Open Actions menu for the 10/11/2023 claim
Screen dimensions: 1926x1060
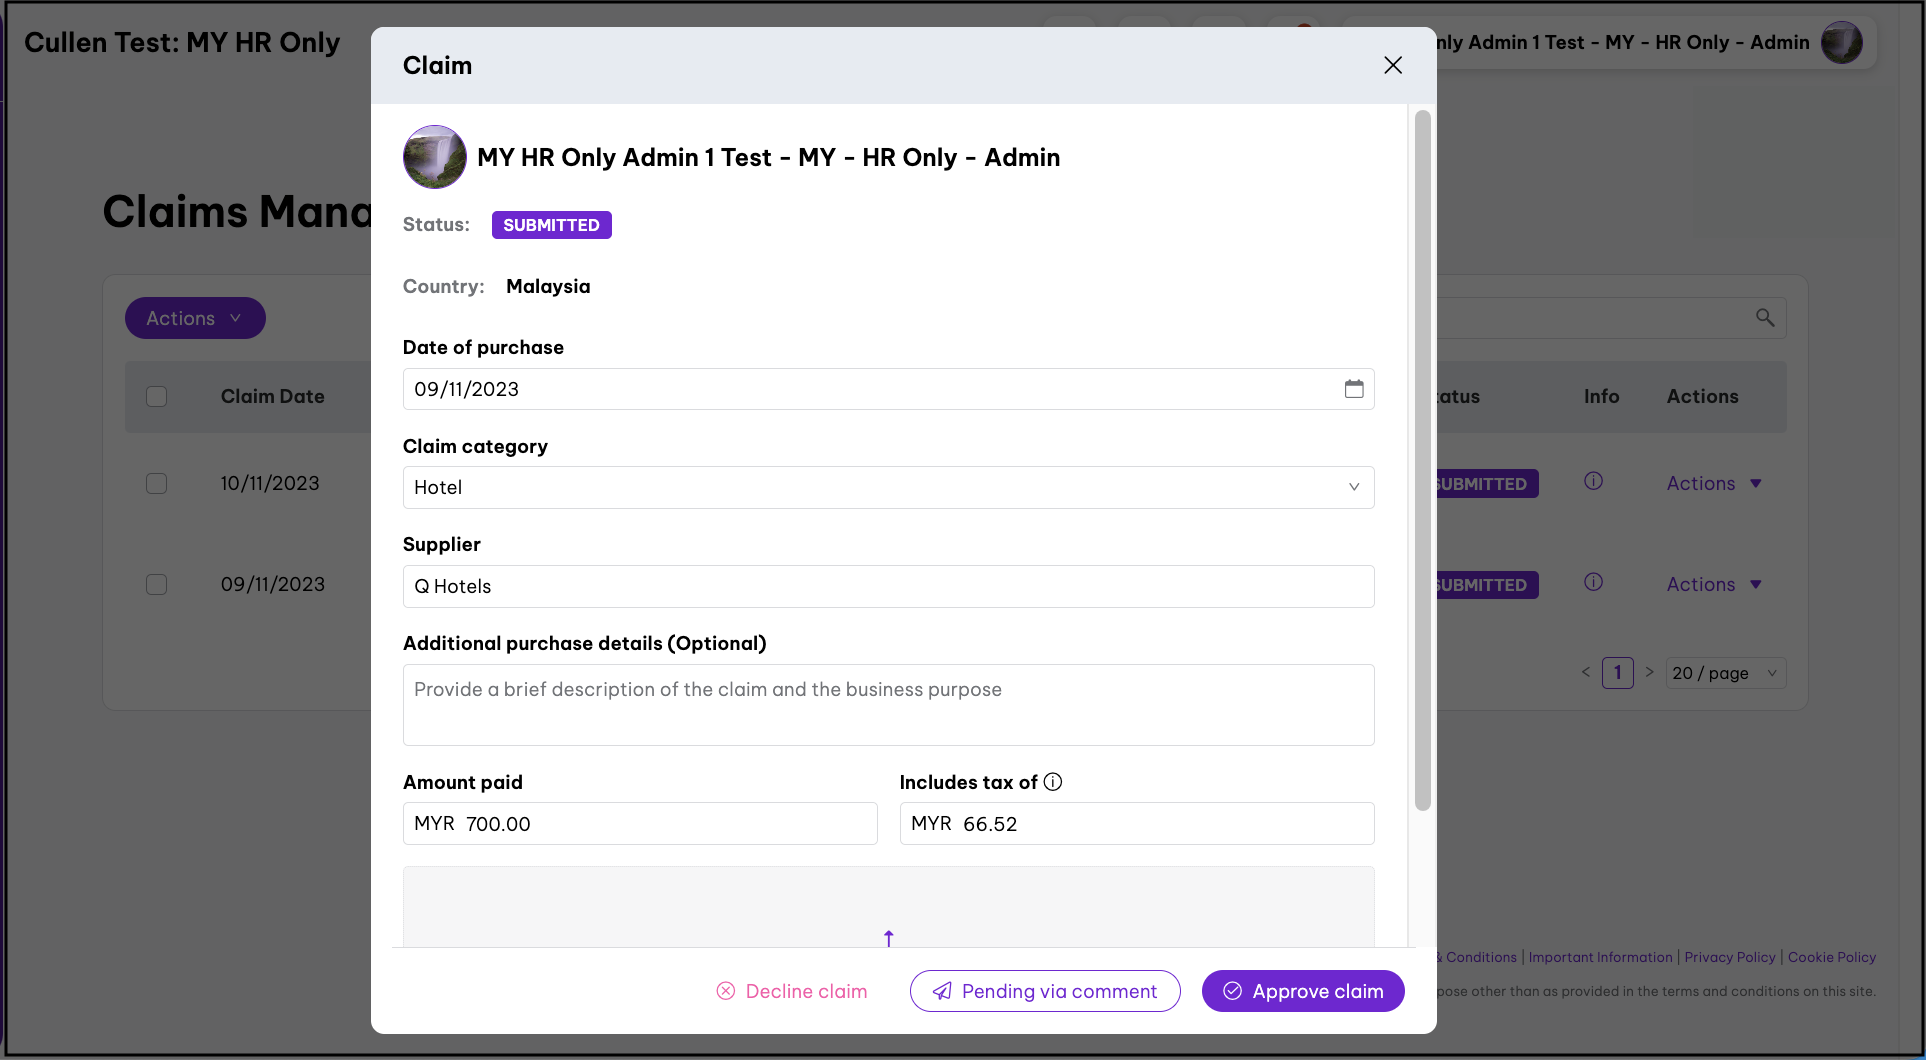pos(1714,484)
